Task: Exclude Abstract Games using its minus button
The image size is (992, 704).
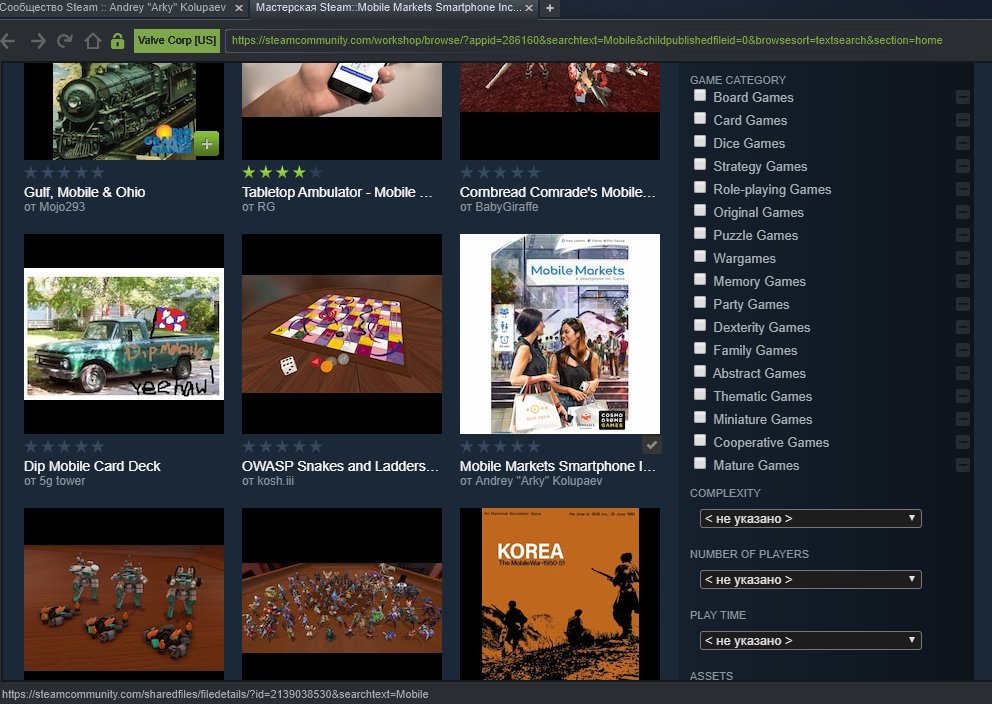Action: click(962, 373)
